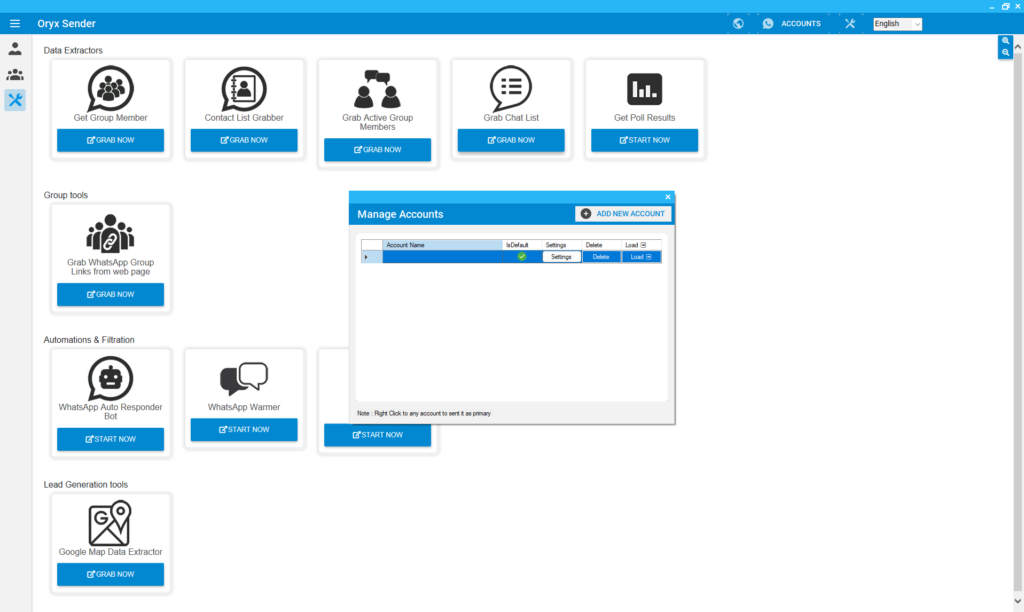Viewport: 1024px width, 612px height.
Task: Click the Account Name column header
Action: (x=443, y=245)
